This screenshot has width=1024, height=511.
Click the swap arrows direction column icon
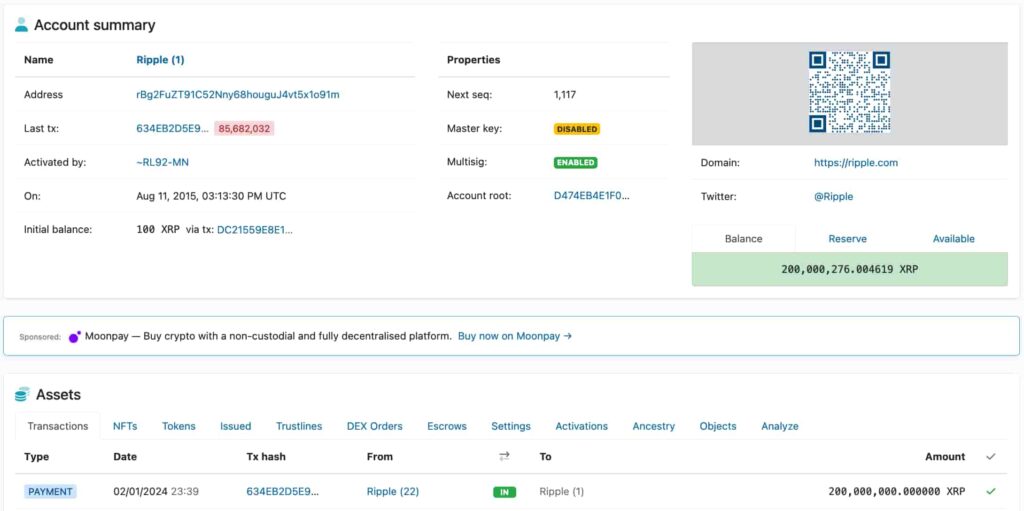coord(504,457)
